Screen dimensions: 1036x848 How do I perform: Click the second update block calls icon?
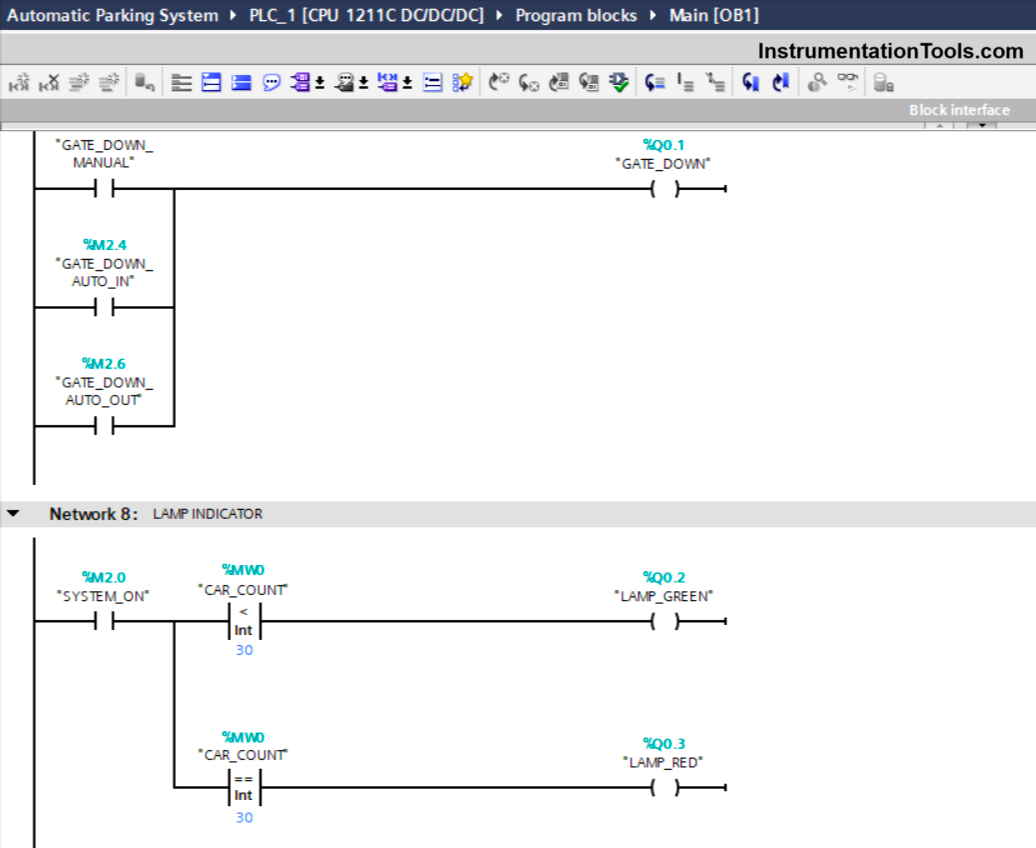tap(589, 83)
